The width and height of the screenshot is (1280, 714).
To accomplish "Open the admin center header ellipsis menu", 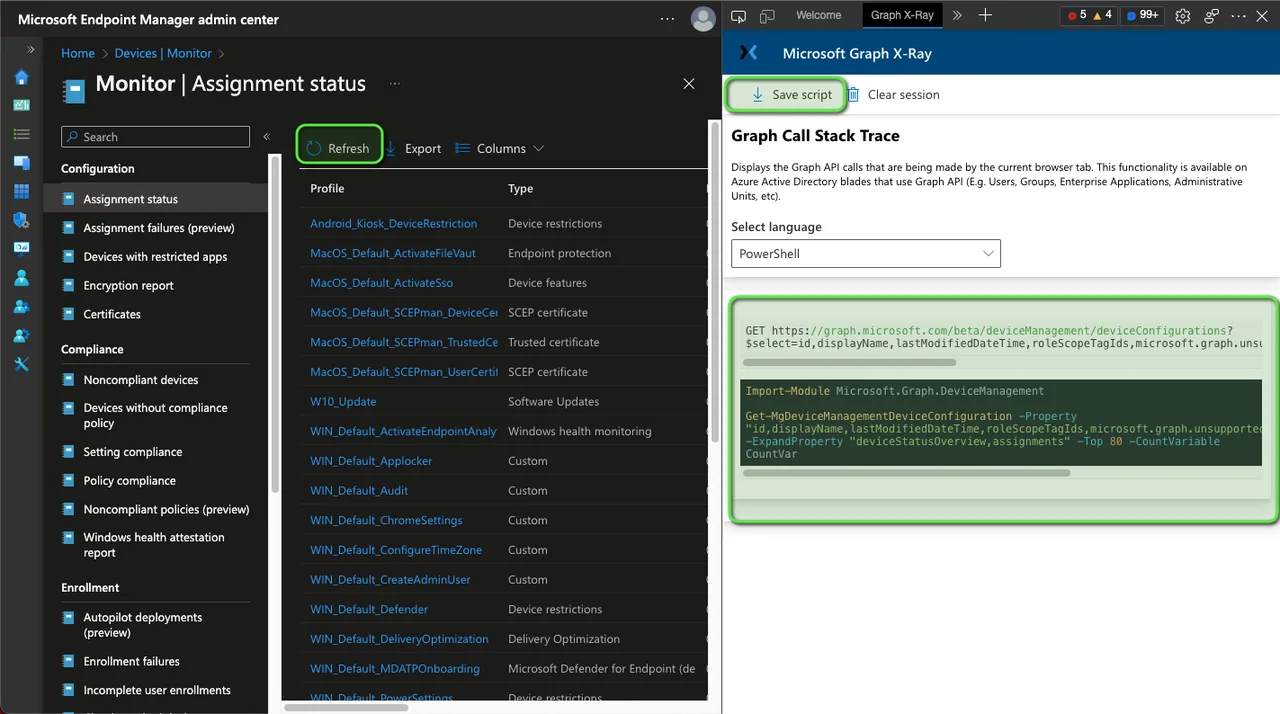I will [x=668, y=19].
